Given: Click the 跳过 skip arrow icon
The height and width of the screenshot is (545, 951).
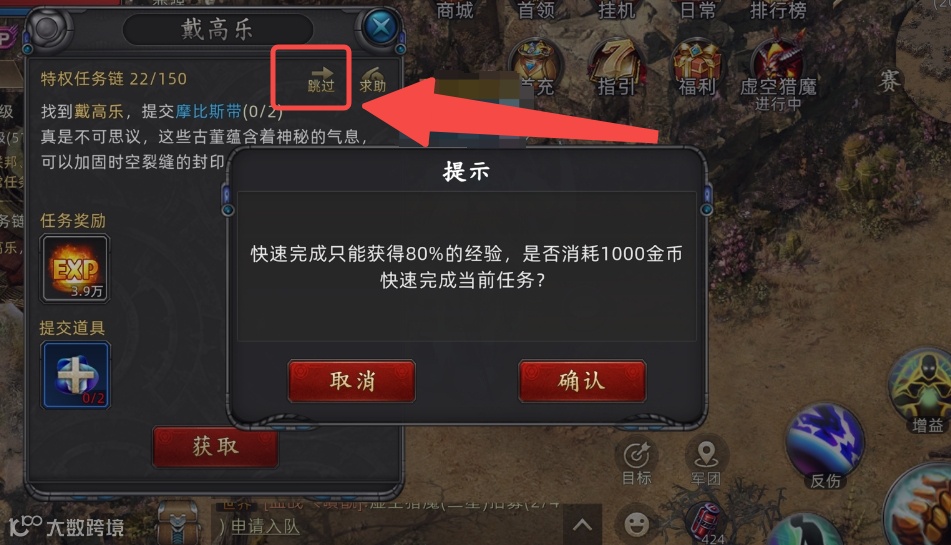Looking at the screenshot, I should pos(321,79).
